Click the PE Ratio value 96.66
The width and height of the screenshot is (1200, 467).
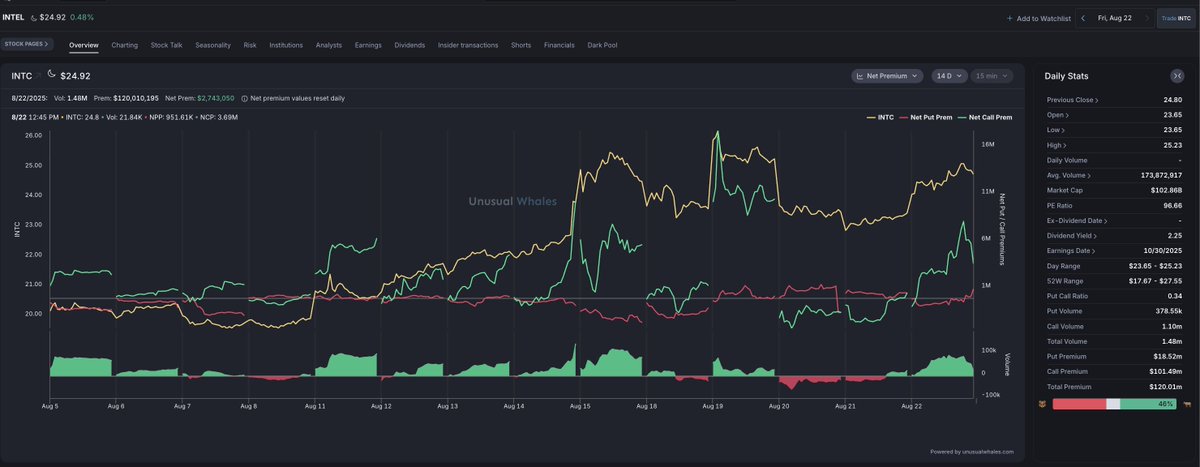click(1171, 205)
